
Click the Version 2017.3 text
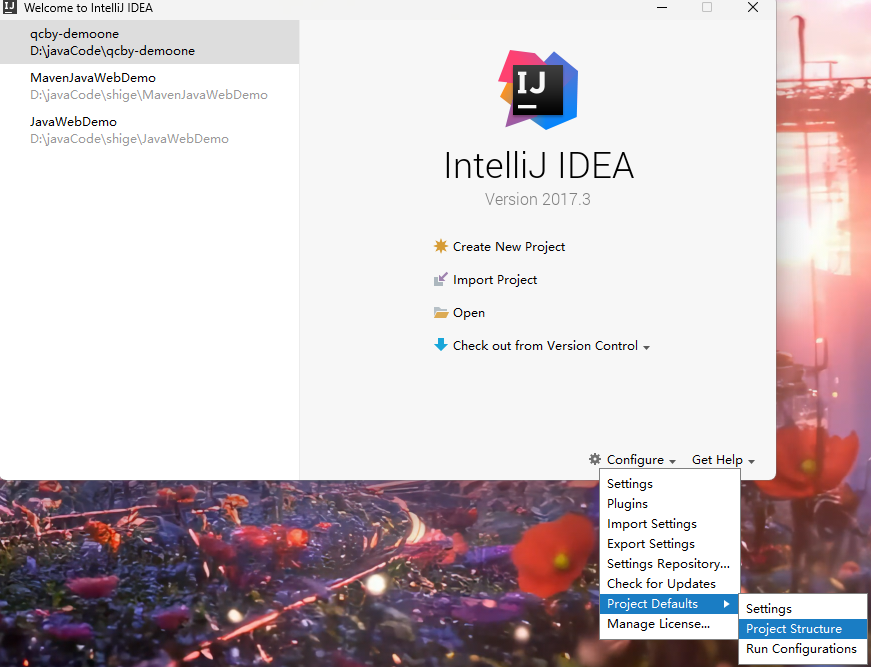point(538,199)
